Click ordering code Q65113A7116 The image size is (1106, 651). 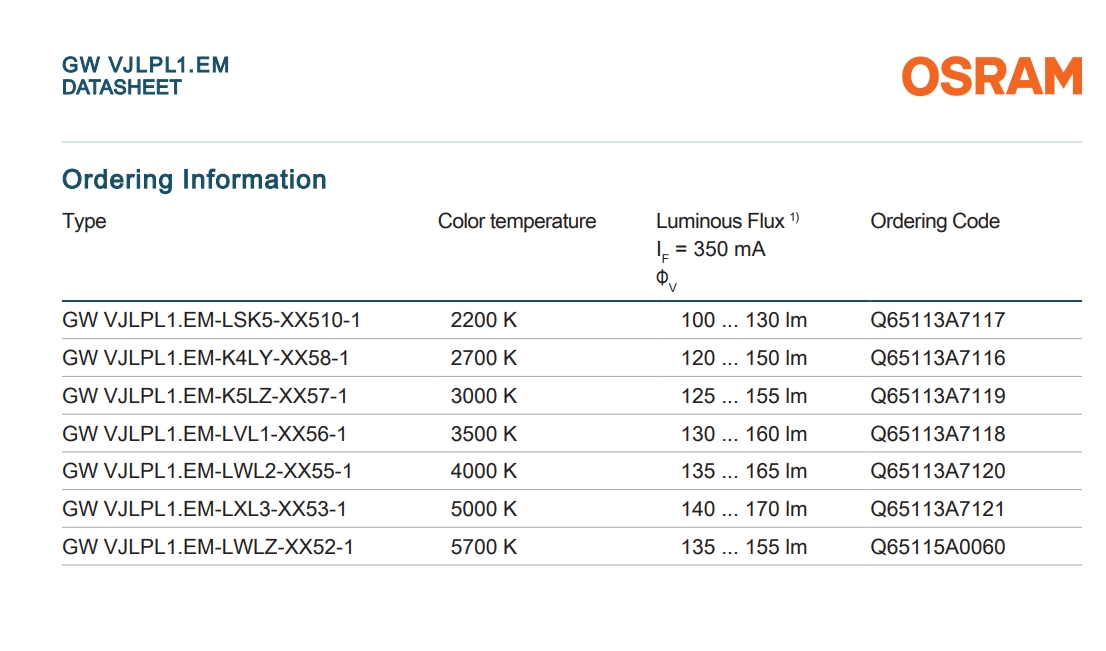point(937,358)
